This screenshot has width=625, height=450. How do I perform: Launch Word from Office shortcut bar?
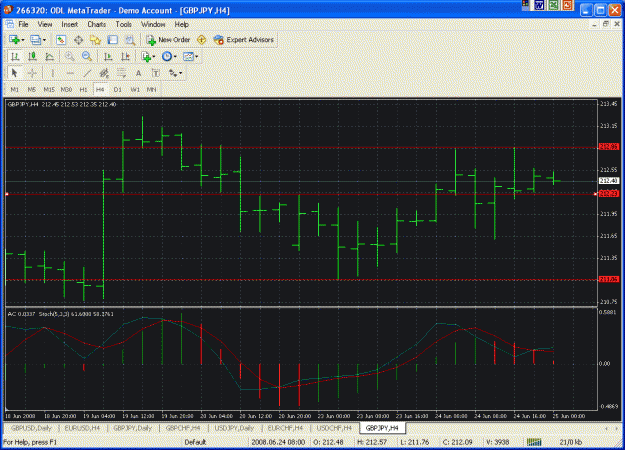pos(539,5)
